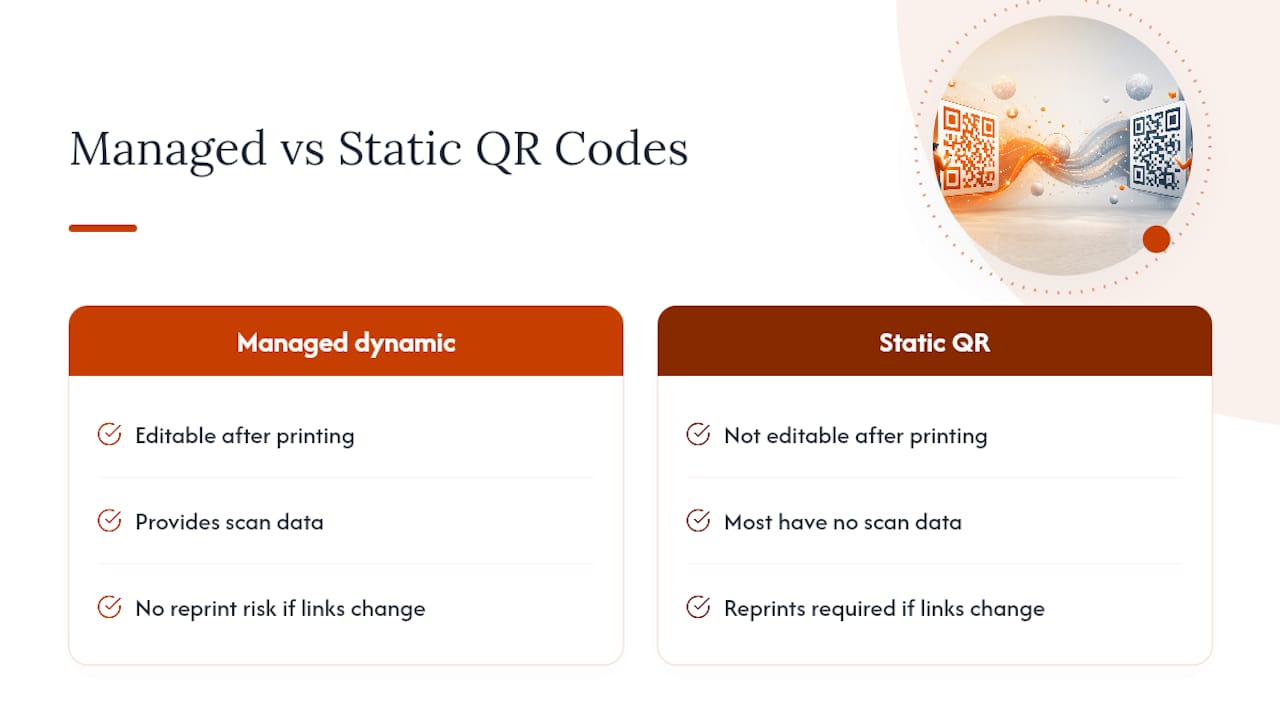This screenshot has width=1280, height=720.
Task: Select the orange QR code in the circular image
Action: [x=968, y=149]
